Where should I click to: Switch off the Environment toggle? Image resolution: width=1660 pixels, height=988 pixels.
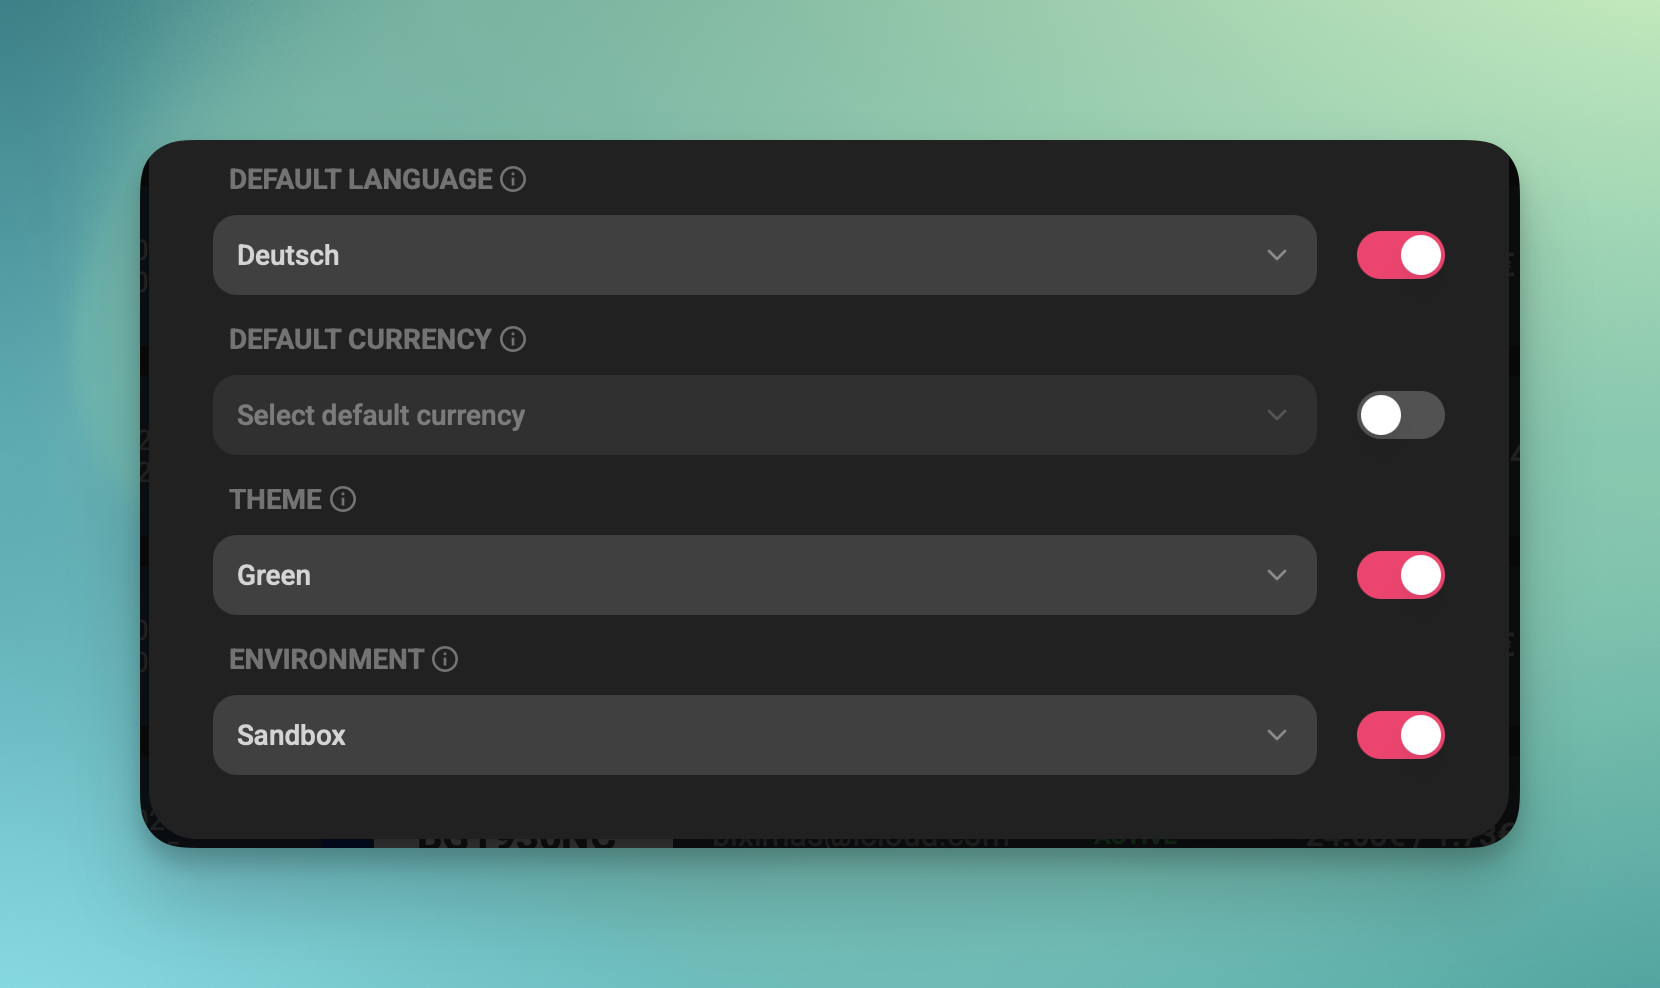1400,735
